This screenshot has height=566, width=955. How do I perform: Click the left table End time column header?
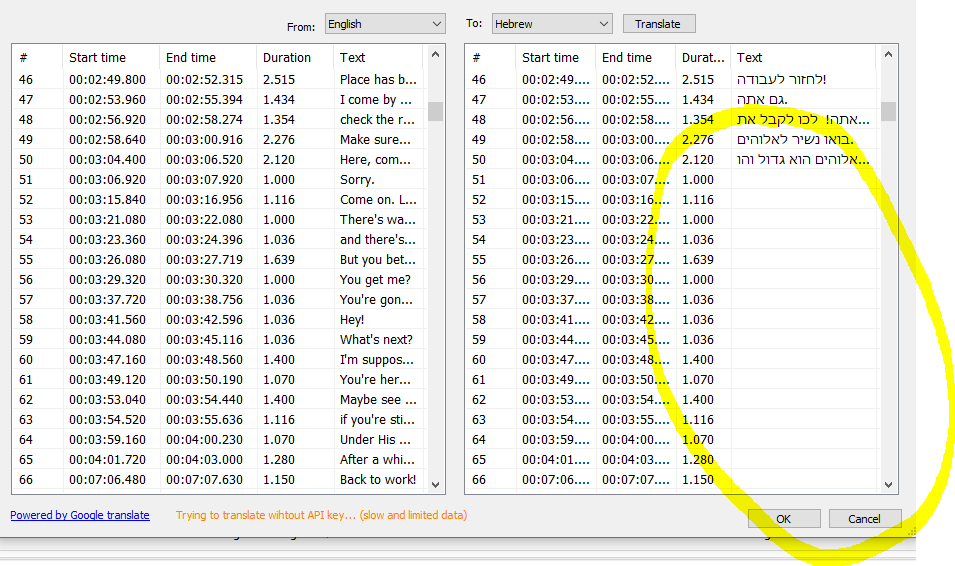click(208, 57)
